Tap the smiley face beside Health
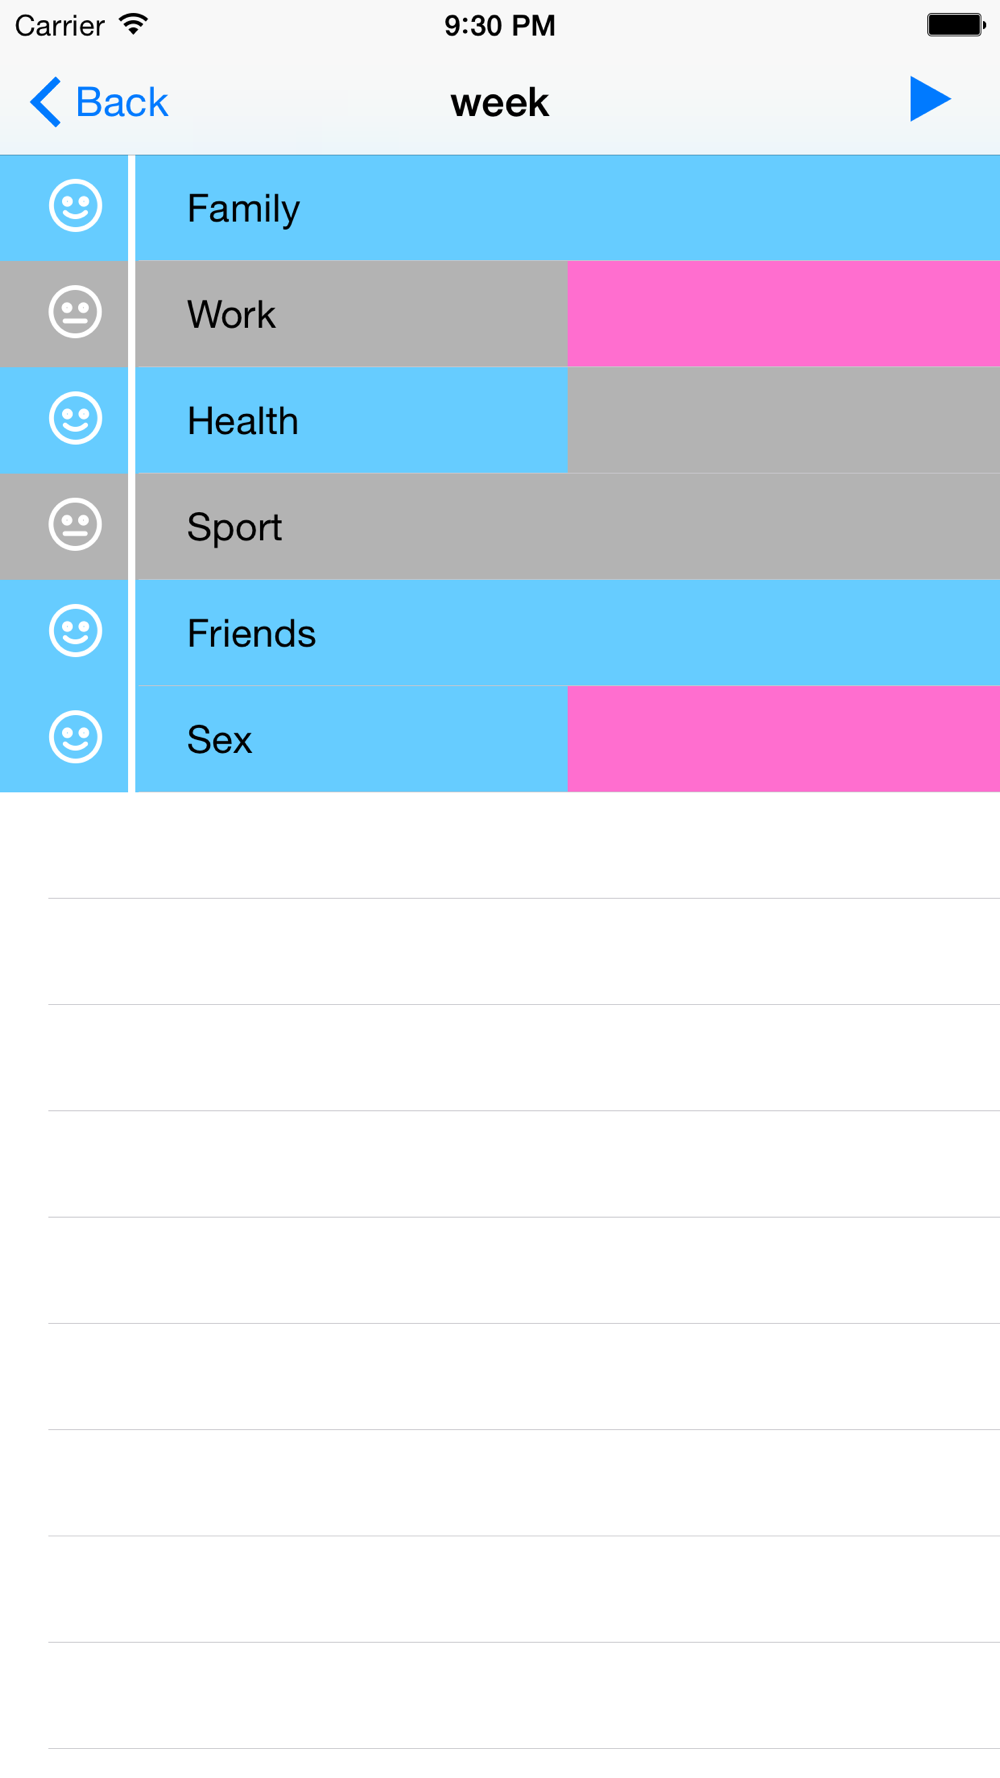 tap(76, 419)
